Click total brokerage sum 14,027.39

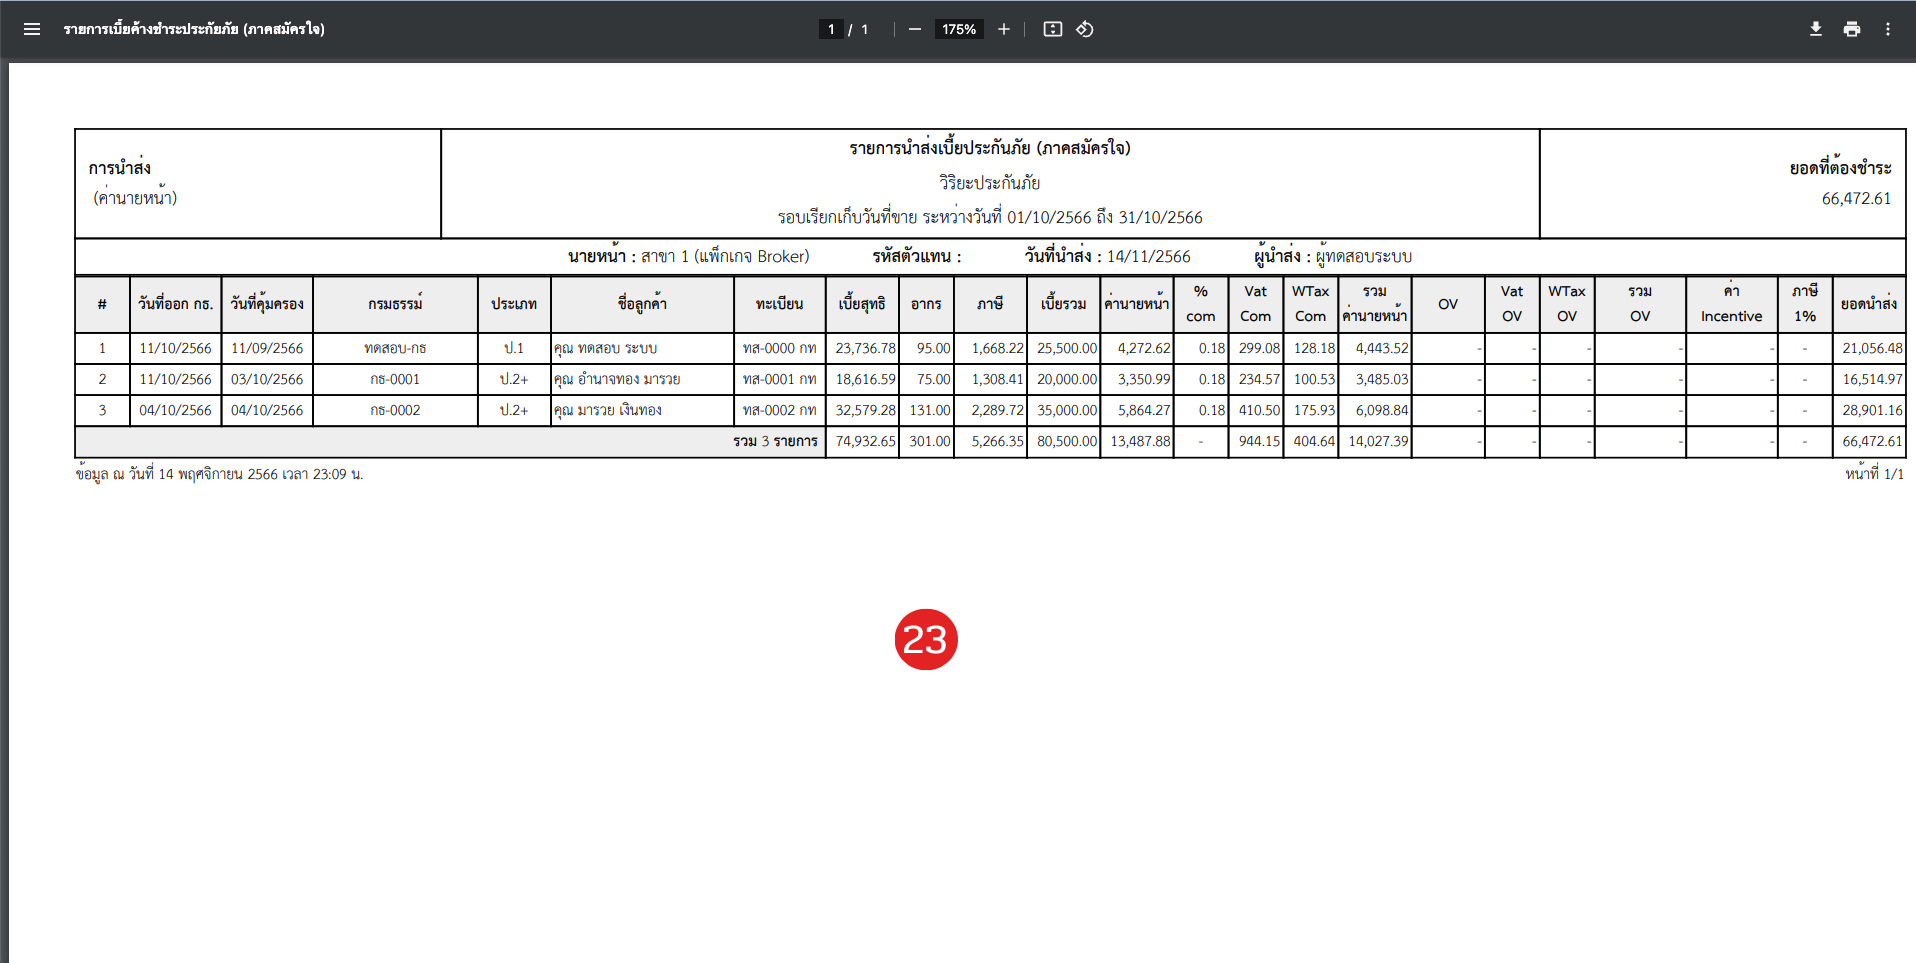point(1378,441)
